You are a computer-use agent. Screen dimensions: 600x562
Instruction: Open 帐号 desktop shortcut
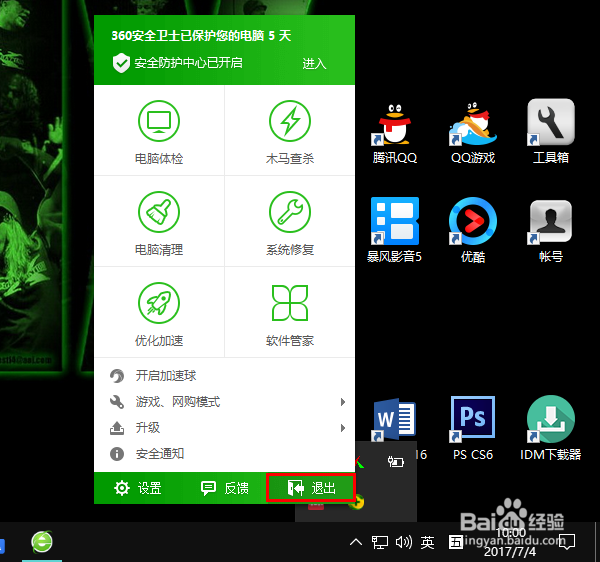point(551,231)
